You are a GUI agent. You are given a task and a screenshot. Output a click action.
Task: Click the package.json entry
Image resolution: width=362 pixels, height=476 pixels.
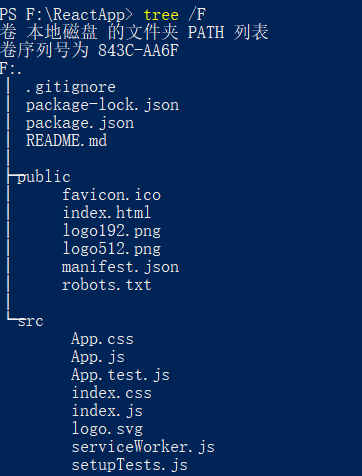(80, 123)
